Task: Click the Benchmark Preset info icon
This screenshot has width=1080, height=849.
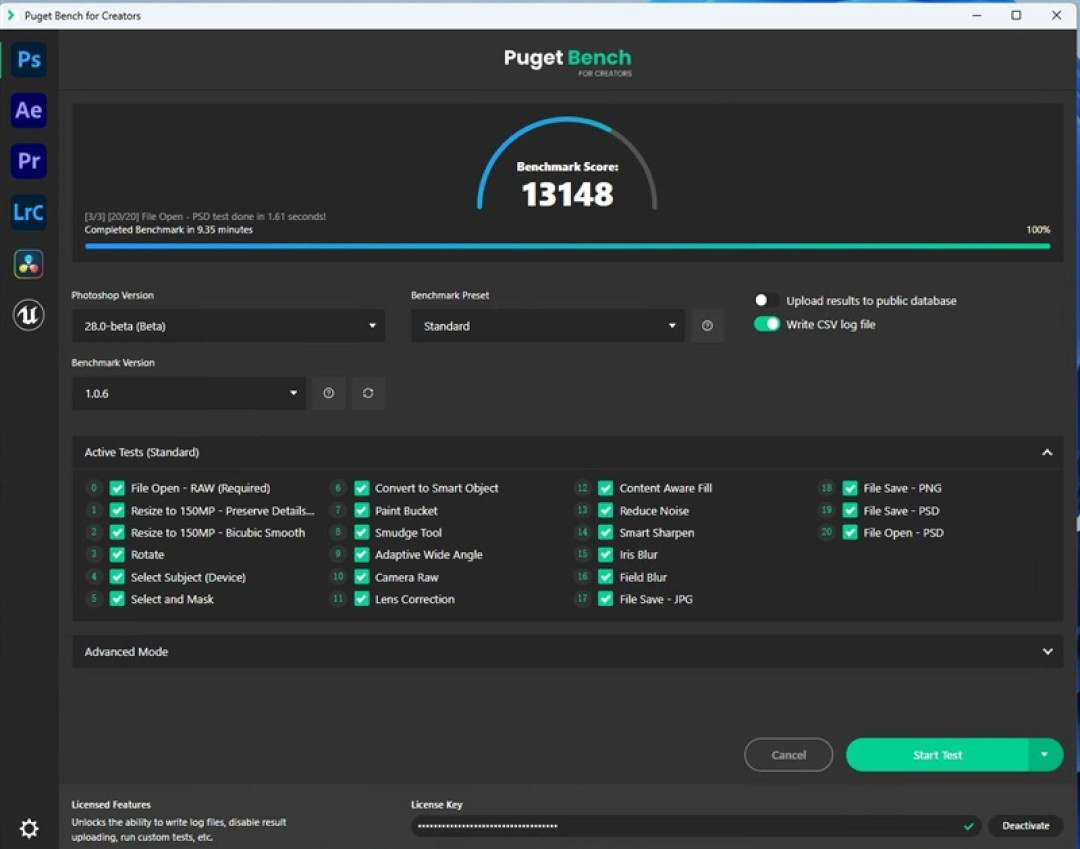Action: [x=707, y=326]
